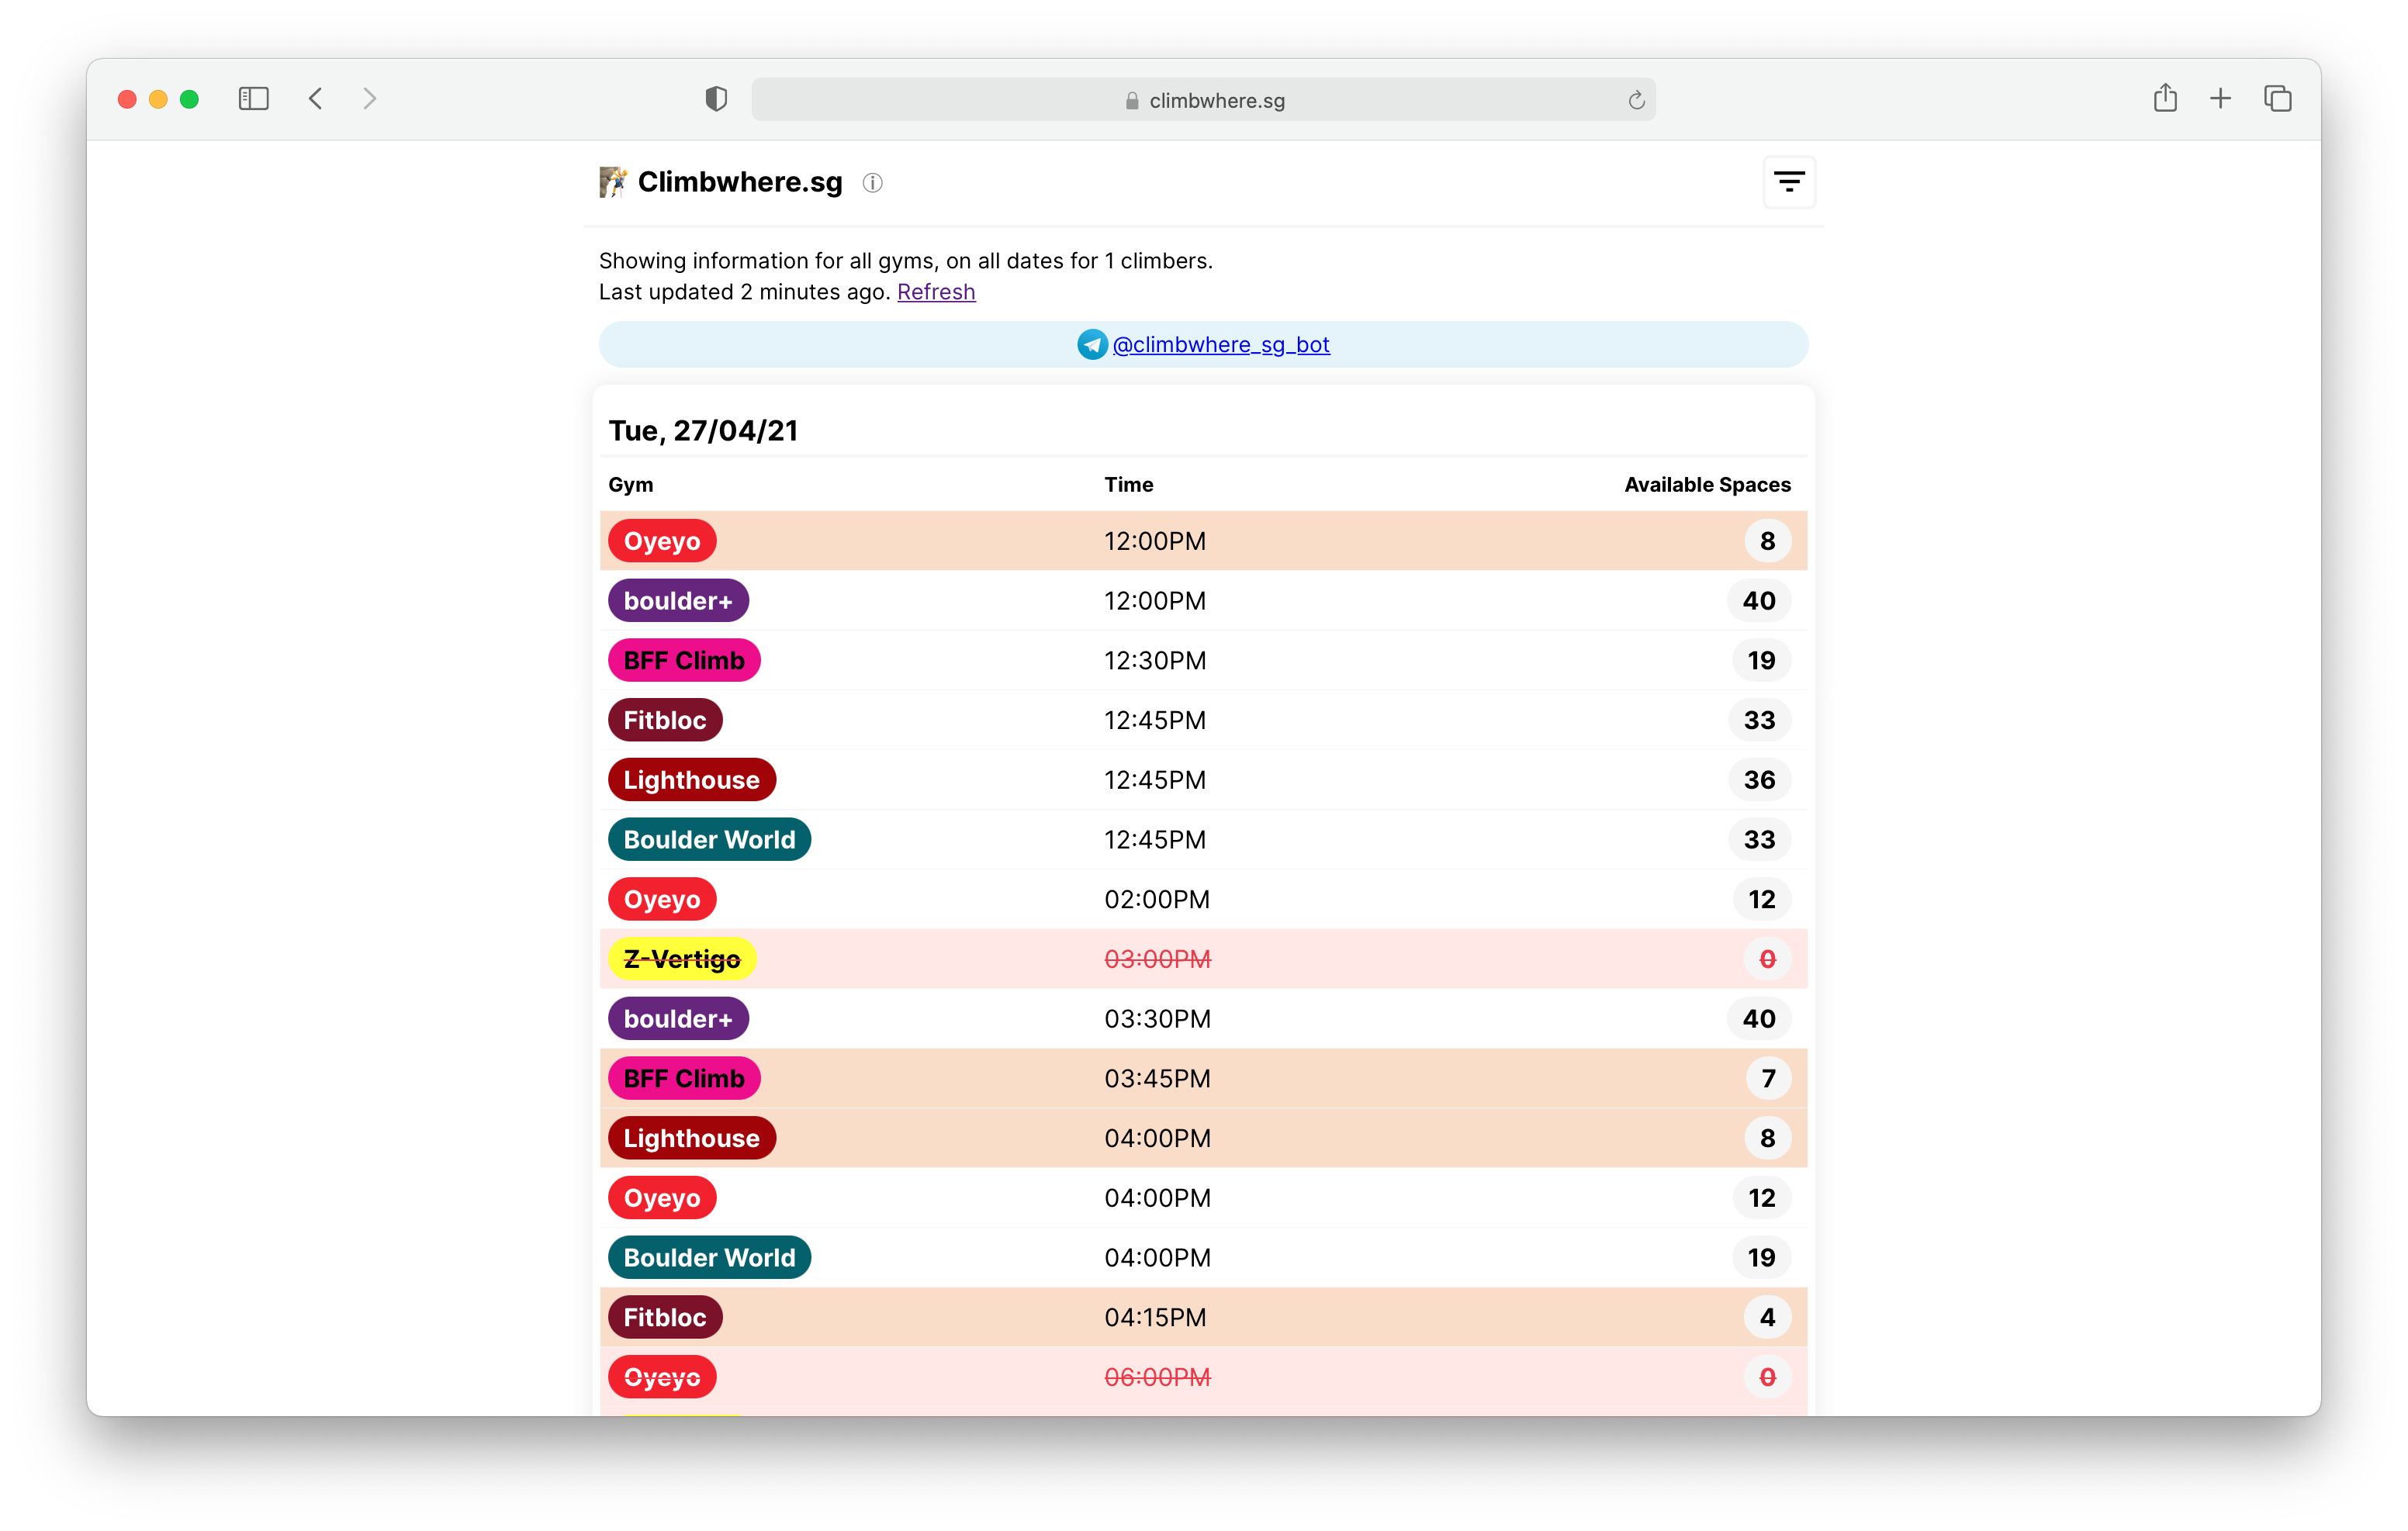The image size is (2408, 1531).
Task: Click 7 spaces for BFF Climb 03:45PM
Action: coord(1768,1079)
